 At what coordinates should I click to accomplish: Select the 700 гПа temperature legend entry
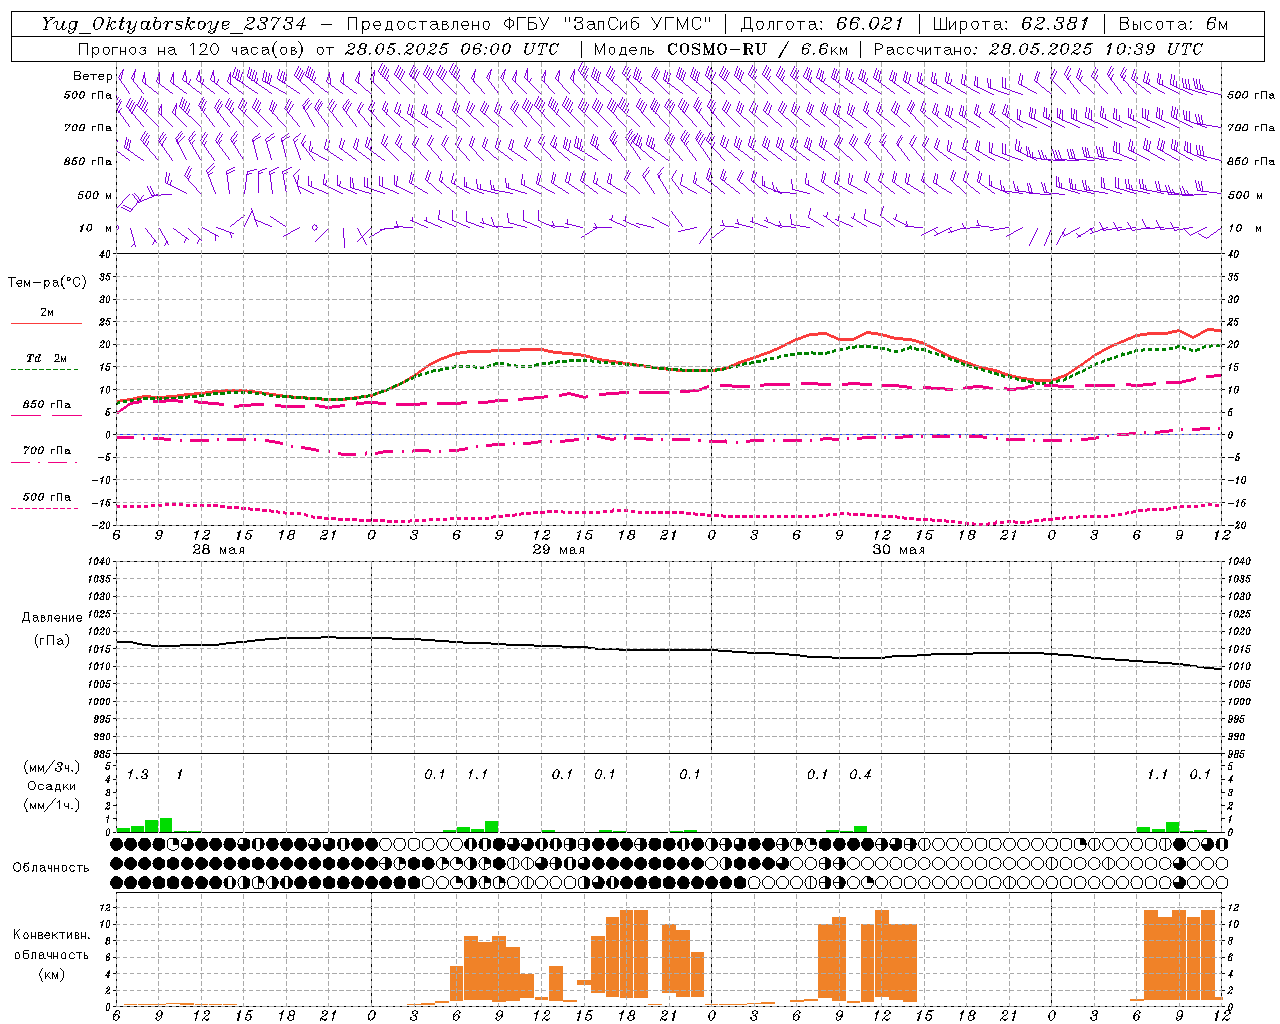click(46, 450)
